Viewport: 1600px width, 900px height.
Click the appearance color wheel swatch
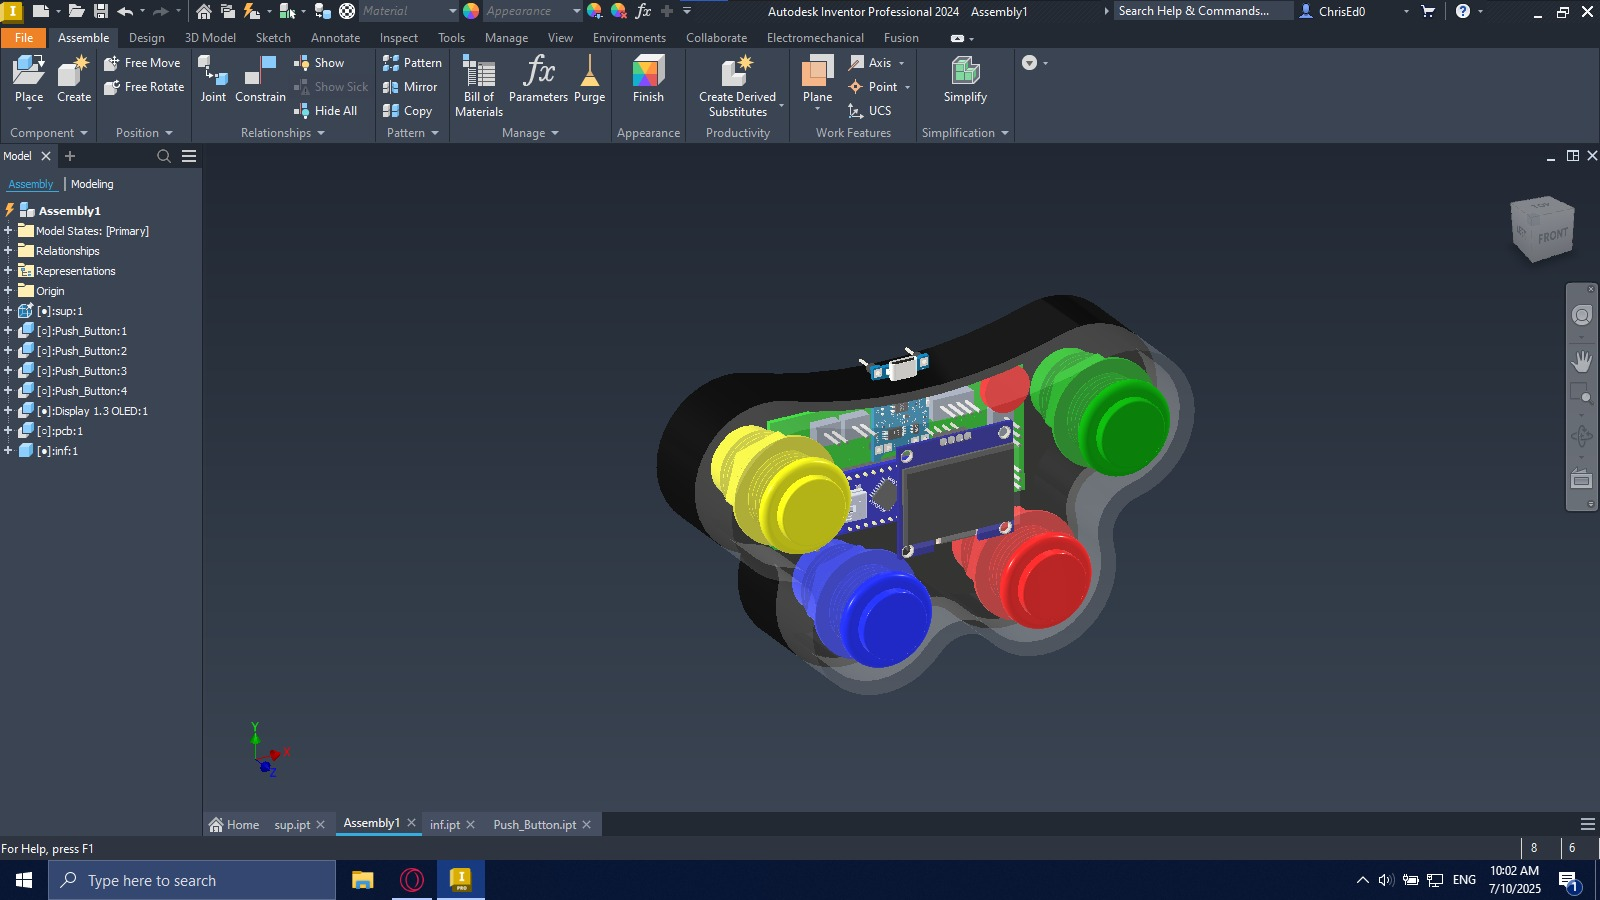[471, 11]
